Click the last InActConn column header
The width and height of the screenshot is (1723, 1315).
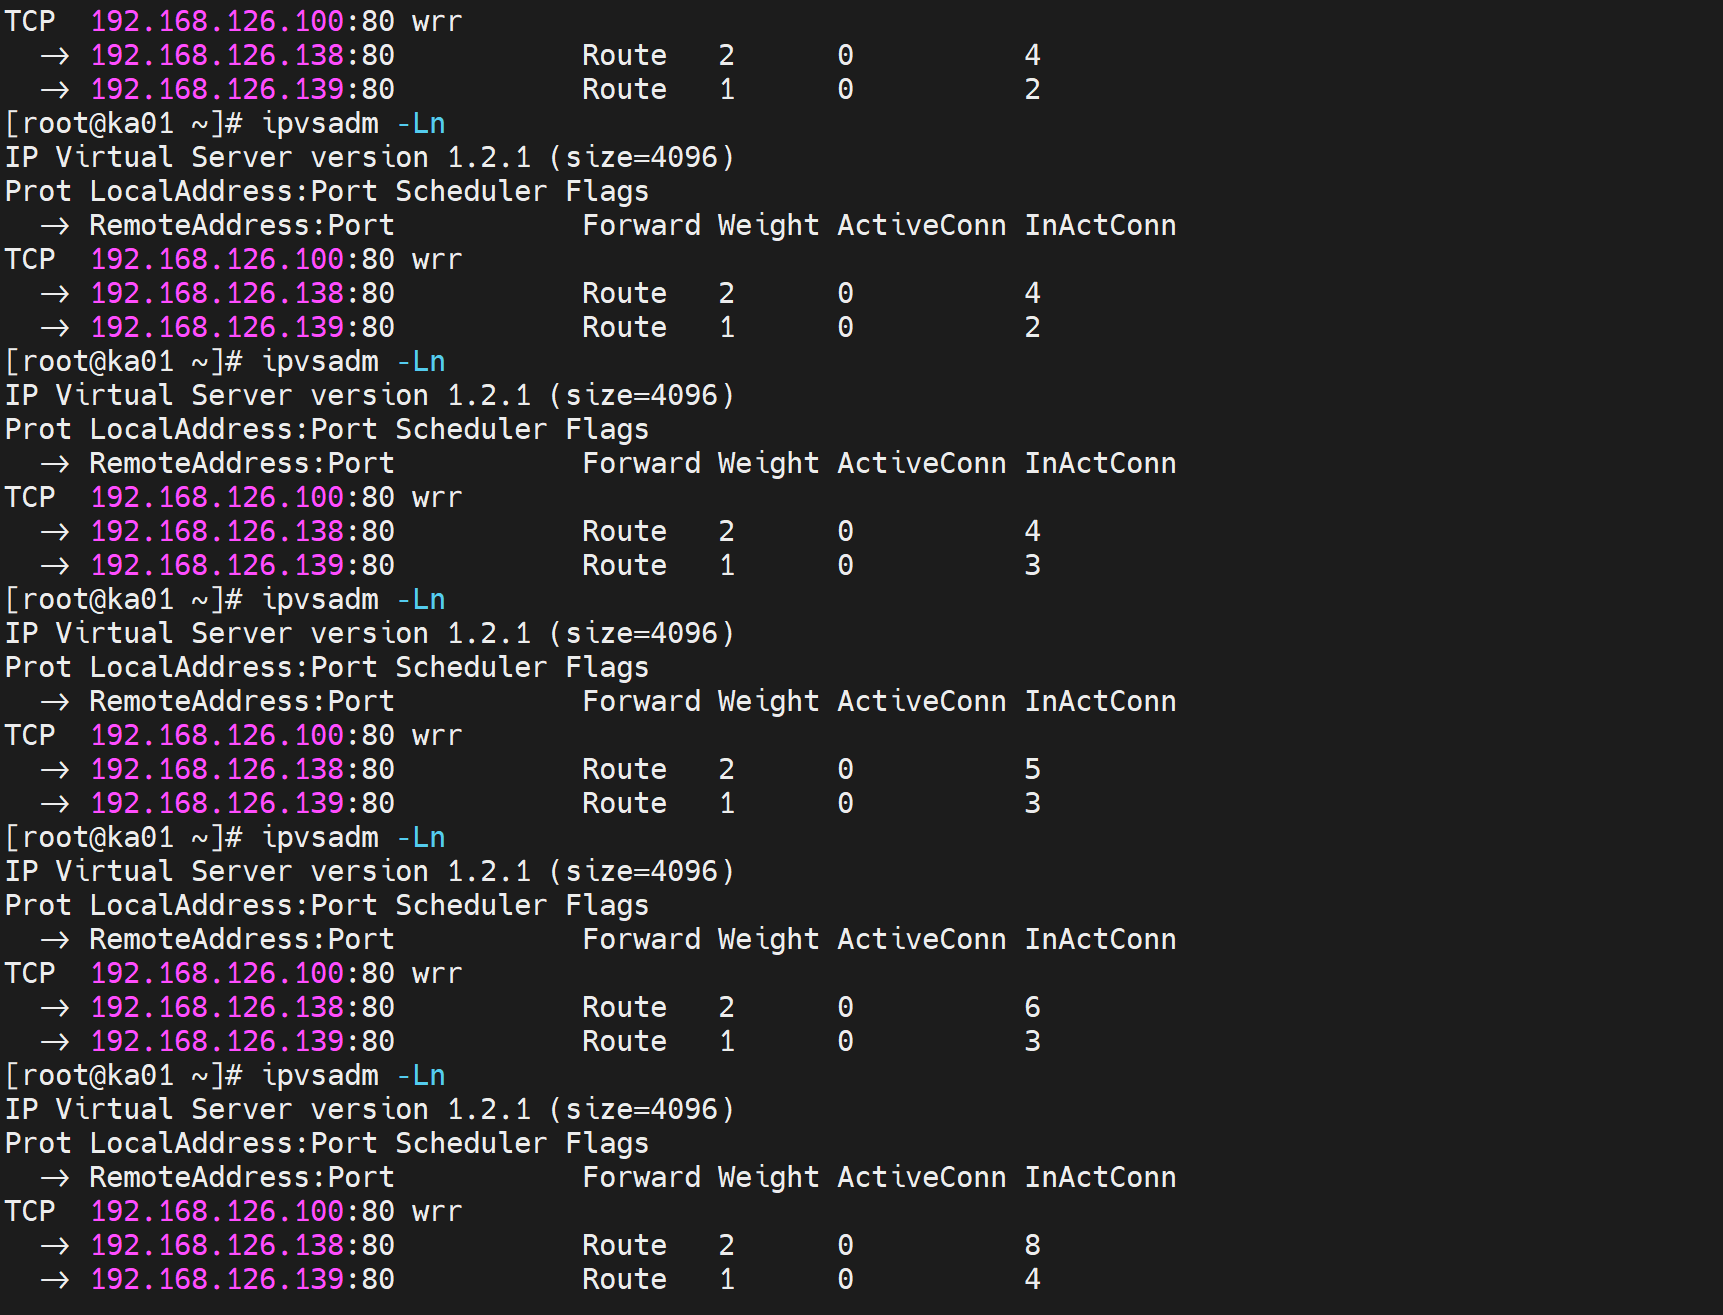1100,1177
